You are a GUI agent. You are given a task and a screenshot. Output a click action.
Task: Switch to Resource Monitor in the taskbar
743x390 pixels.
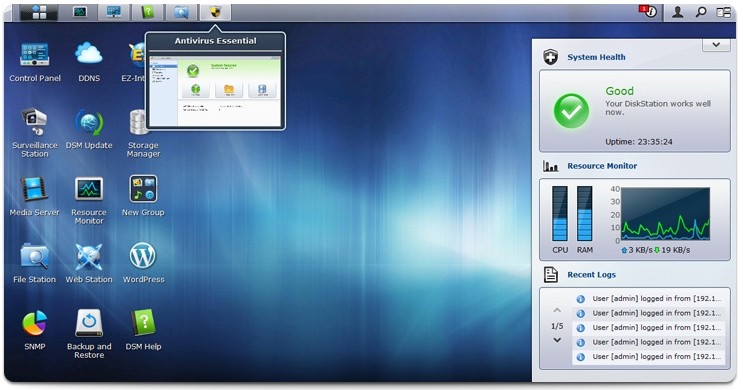pyautogui.click(x=80, y=12)
